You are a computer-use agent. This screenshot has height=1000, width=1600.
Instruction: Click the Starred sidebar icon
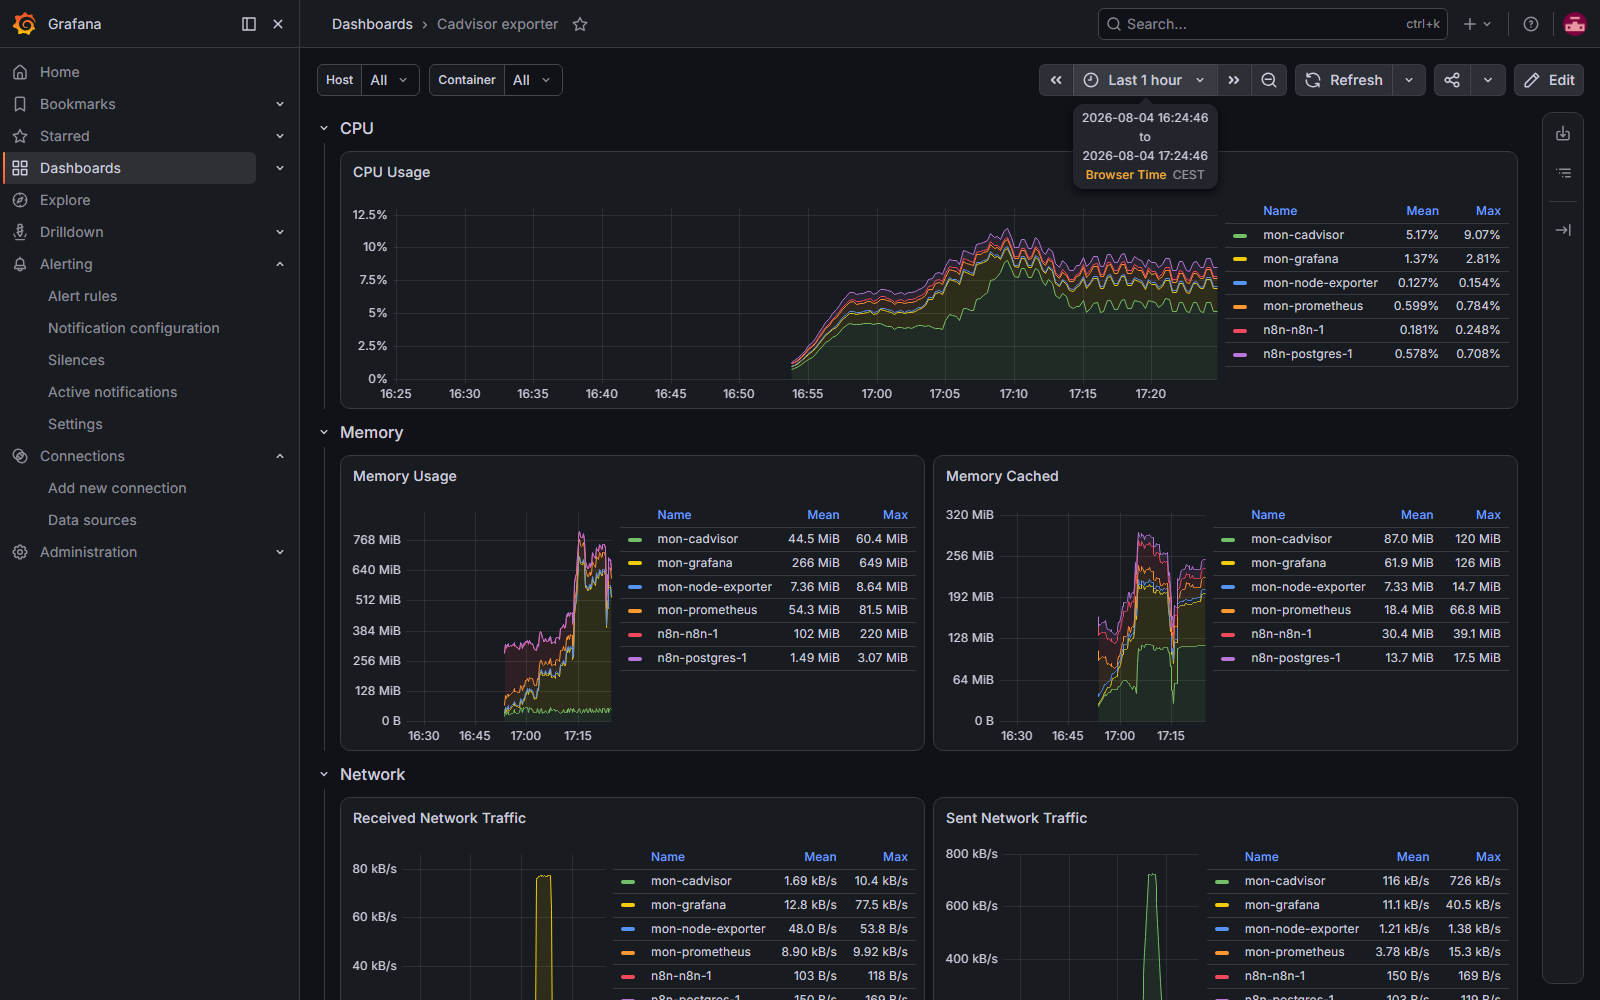(x=20, y=136)
